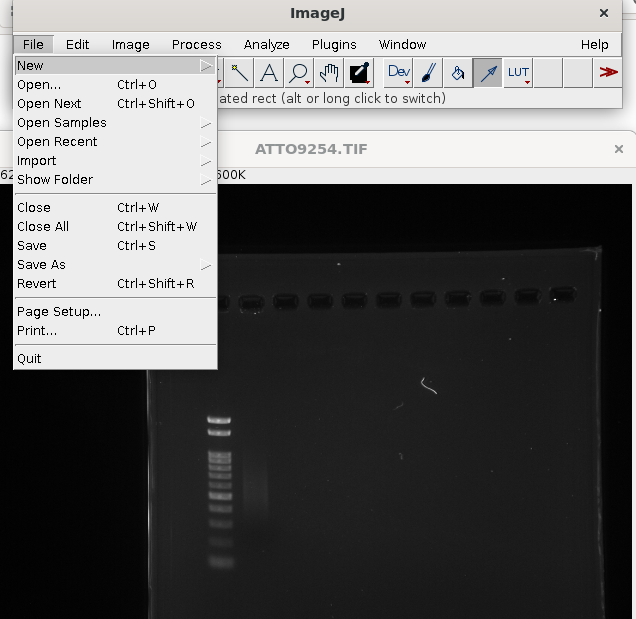636x619 pixels.
Task: Expand the Open Recent submenu
Action: coord(115,142)
